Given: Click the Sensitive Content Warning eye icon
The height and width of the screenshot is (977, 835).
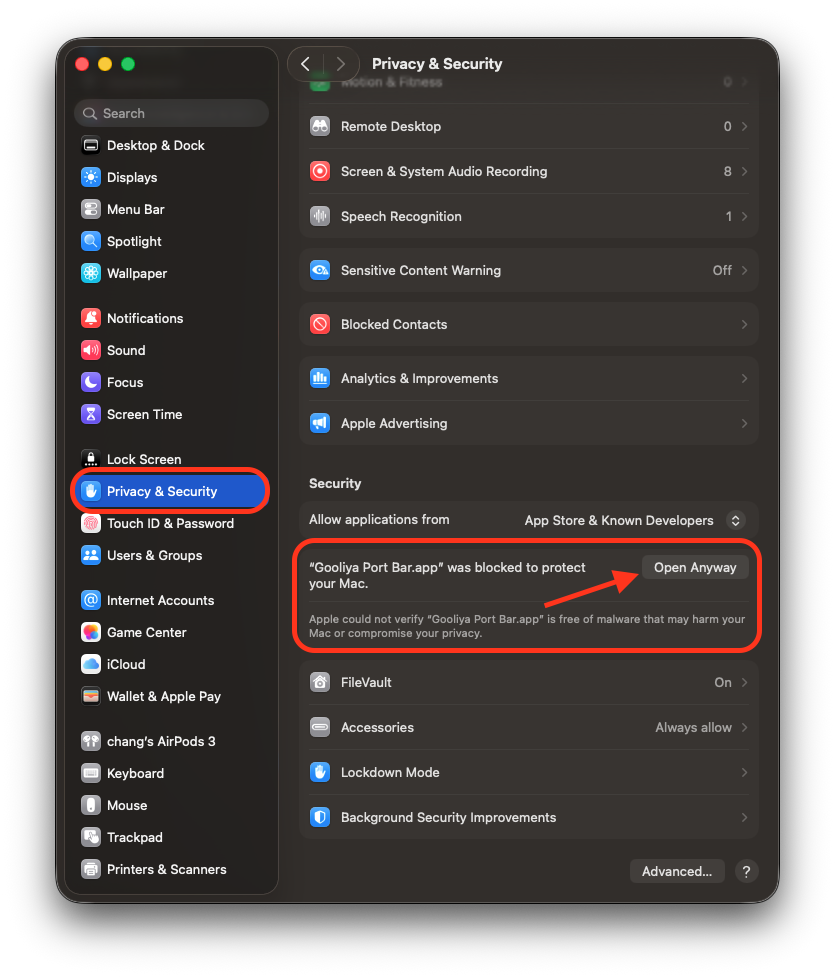Looking at the screenshot, I should pos(320,270).
